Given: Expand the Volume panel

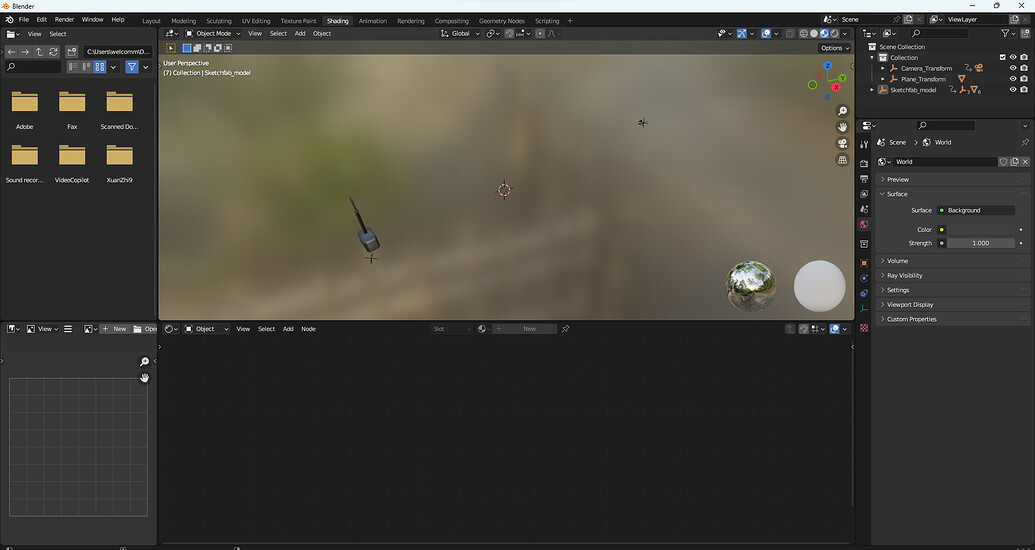Looking at the screenshot, I should [952, 261].
